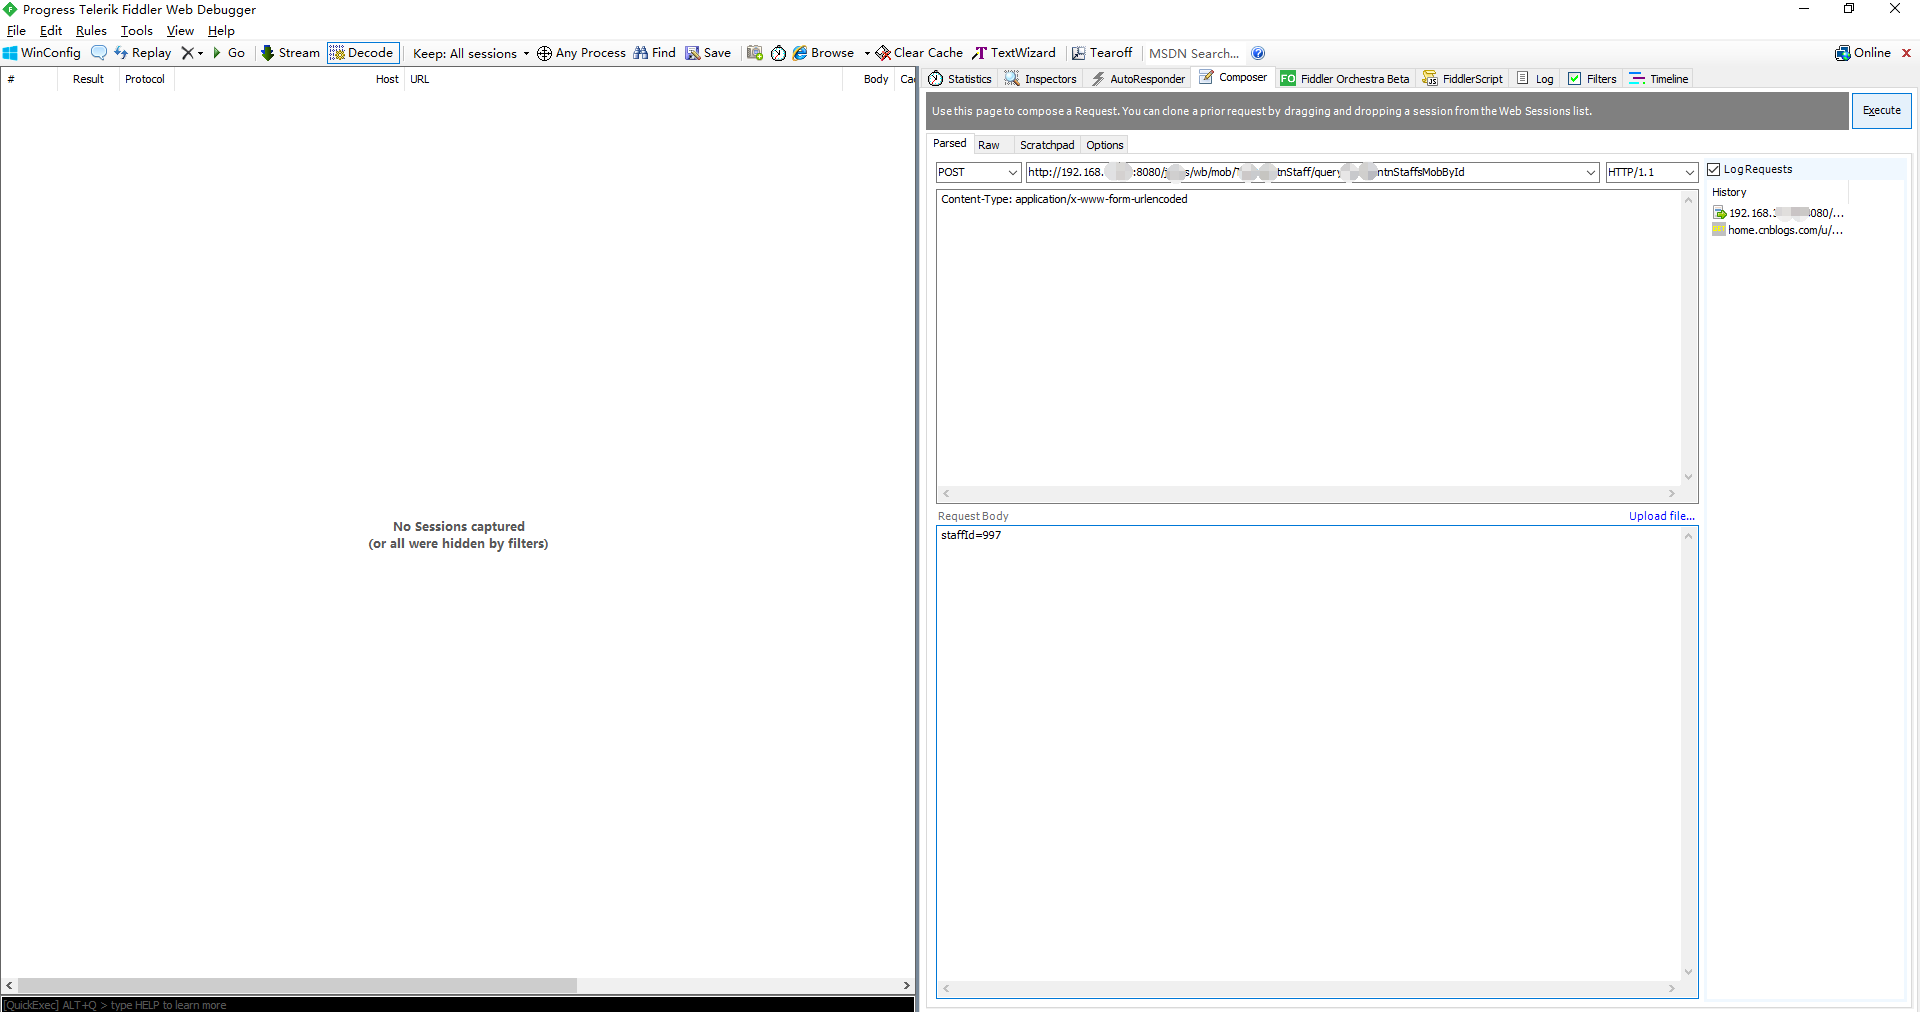
Task: Click the Browse Internet Explorer icon
Action: click(800, 53)
